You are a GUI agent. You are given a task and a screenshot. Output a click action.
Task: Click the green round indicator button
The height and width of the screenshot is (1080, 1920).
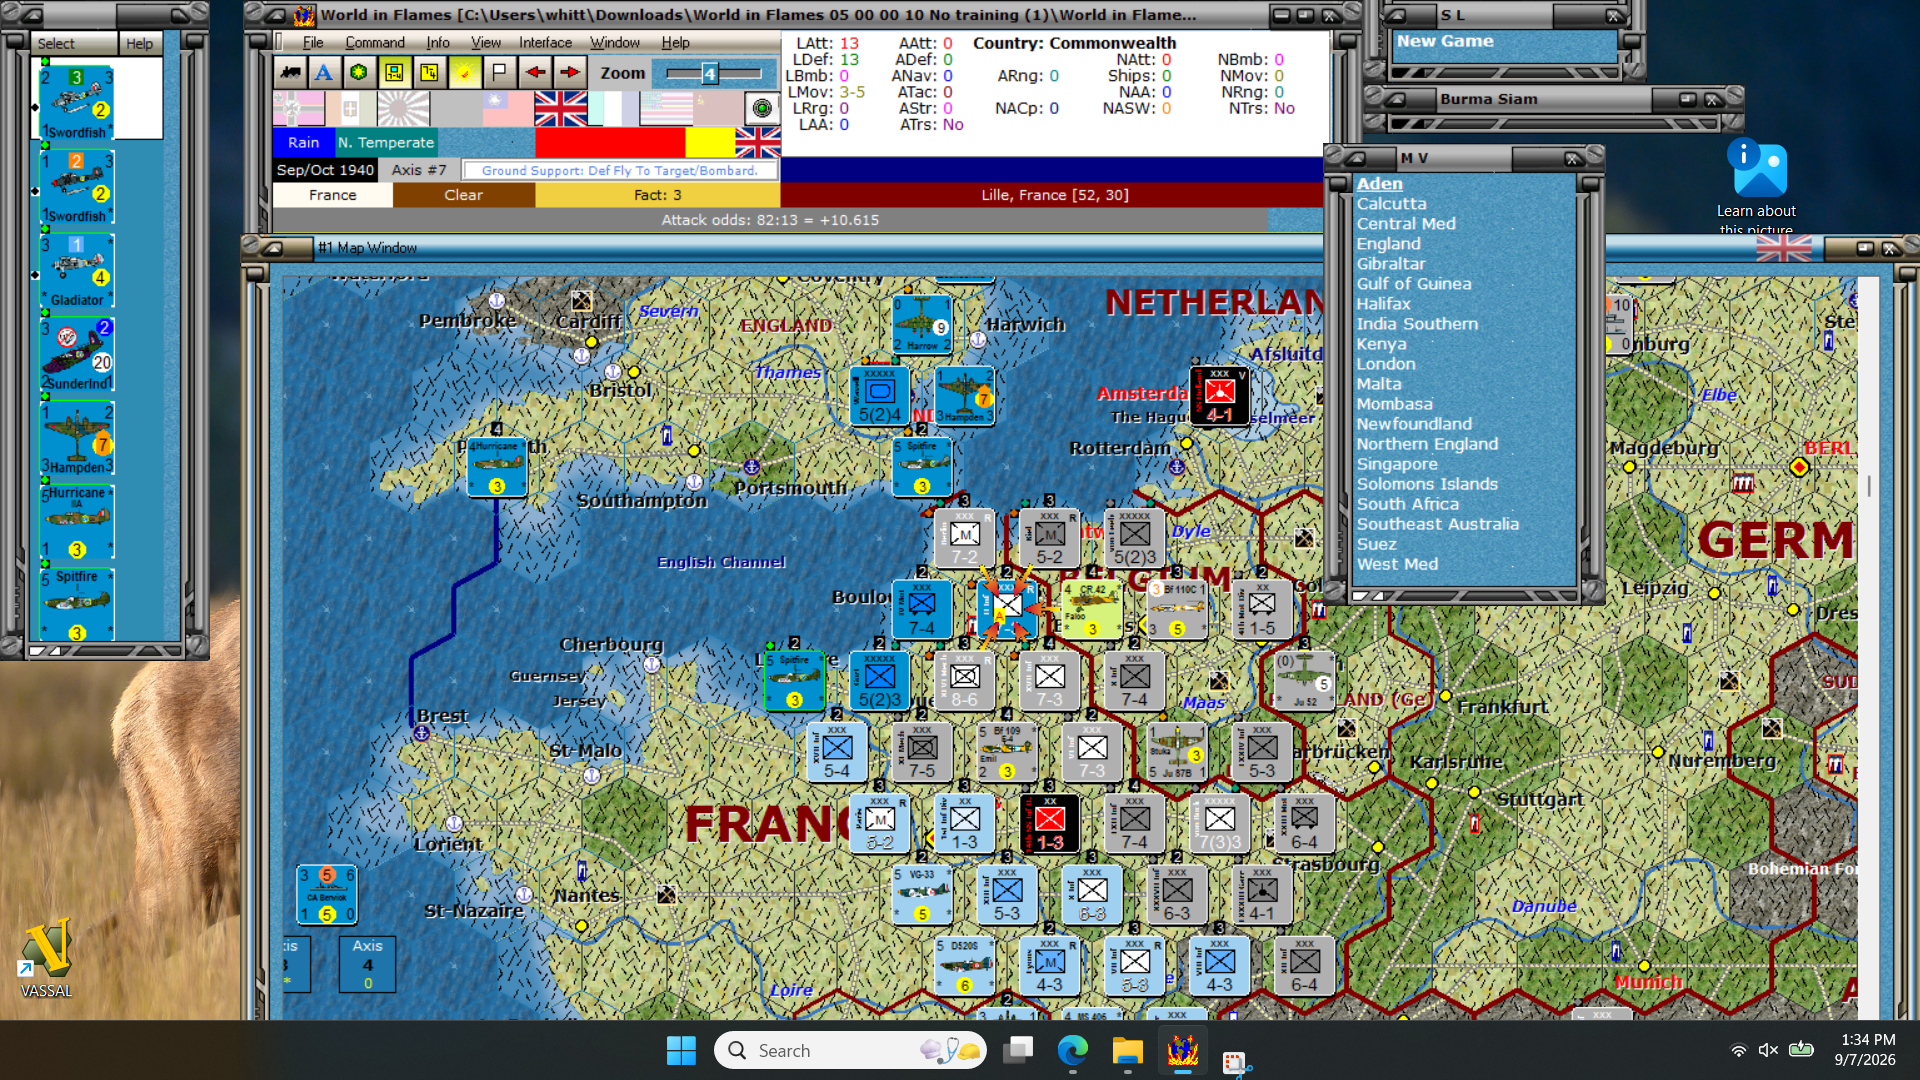(762, 108)
